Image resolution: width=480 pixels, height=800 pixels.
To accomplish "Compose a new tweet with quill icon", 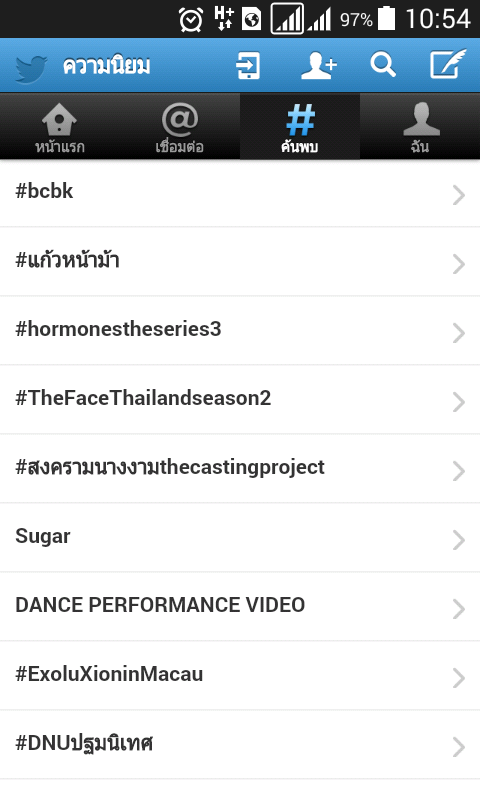I will coord(448,64).
